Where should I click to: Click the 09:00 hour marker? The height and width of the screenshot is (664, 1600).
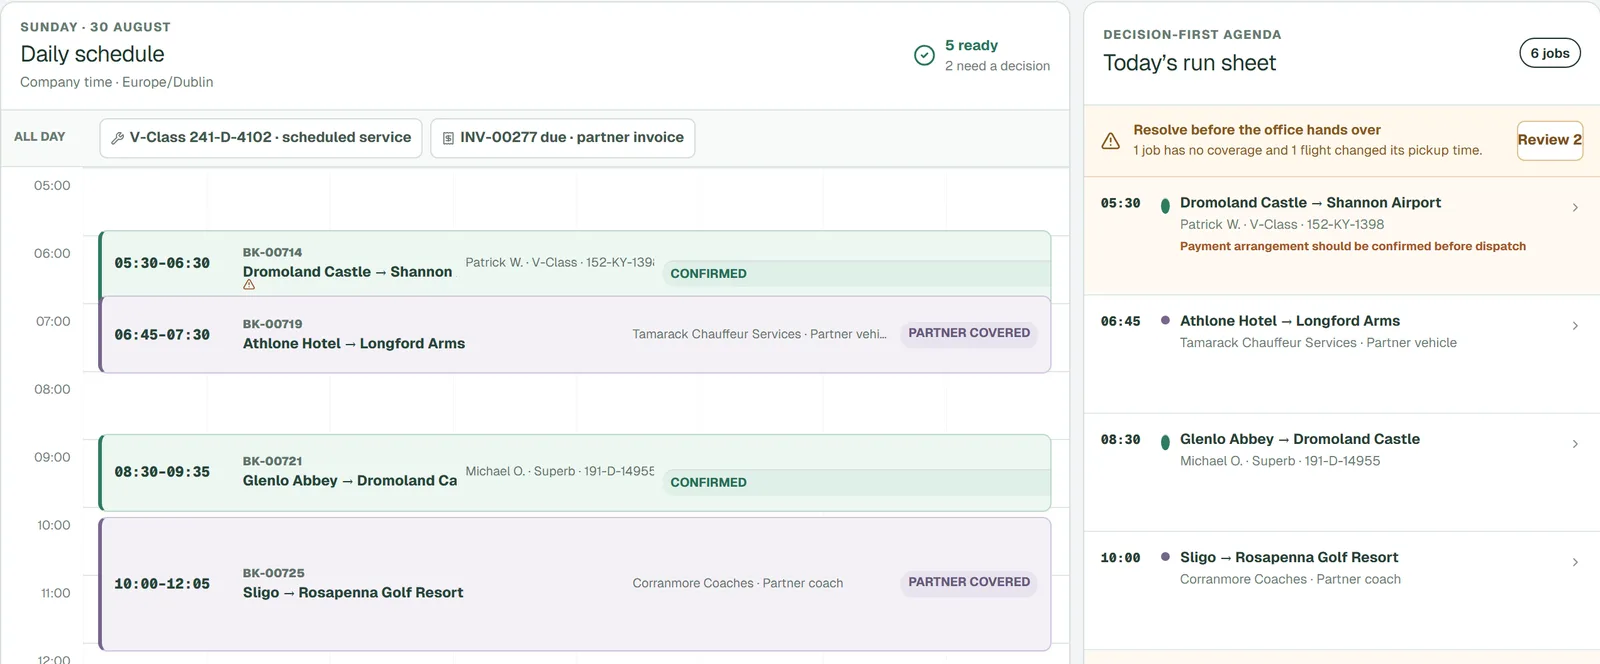coord(53,457)
